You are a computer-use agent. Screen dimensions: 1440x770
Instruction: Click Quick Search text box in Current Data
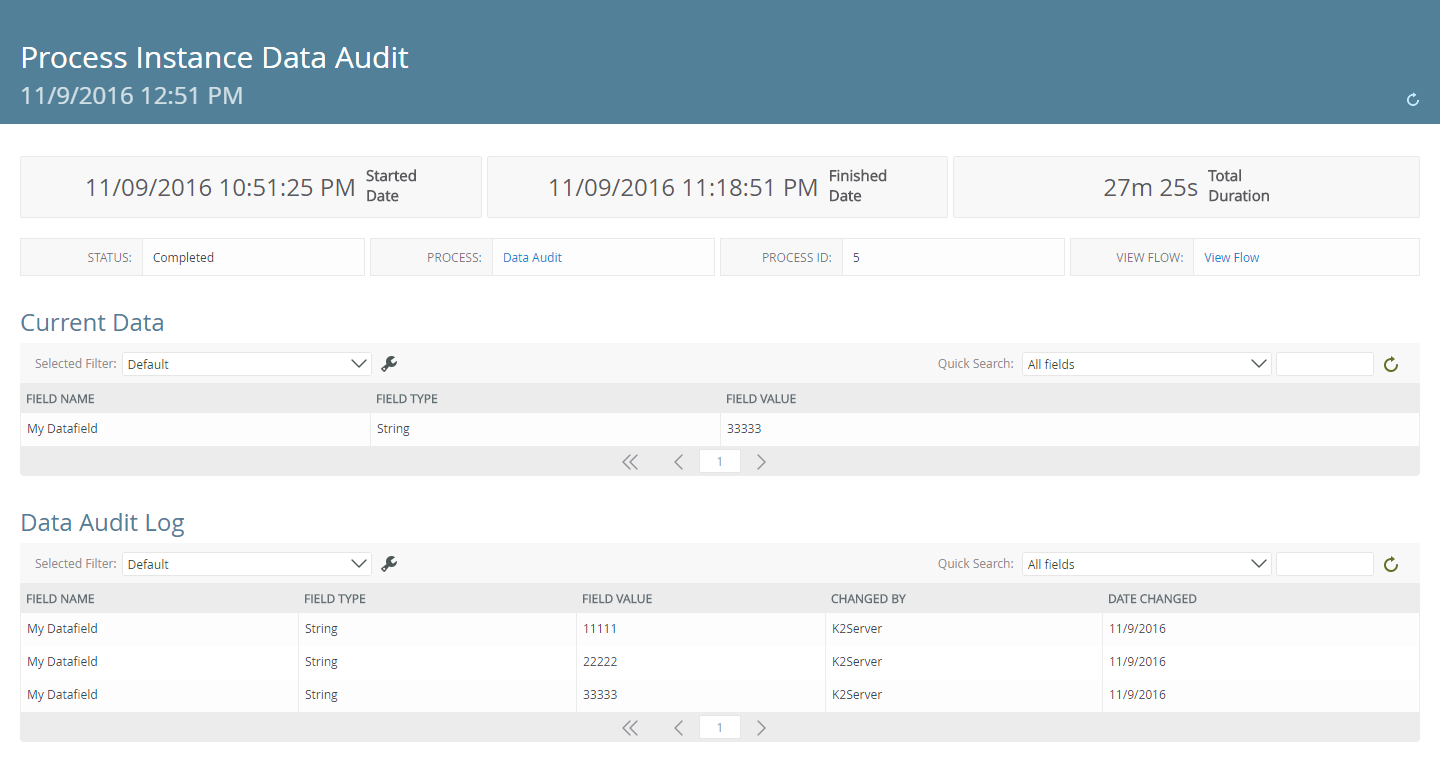pos(1324,364)
